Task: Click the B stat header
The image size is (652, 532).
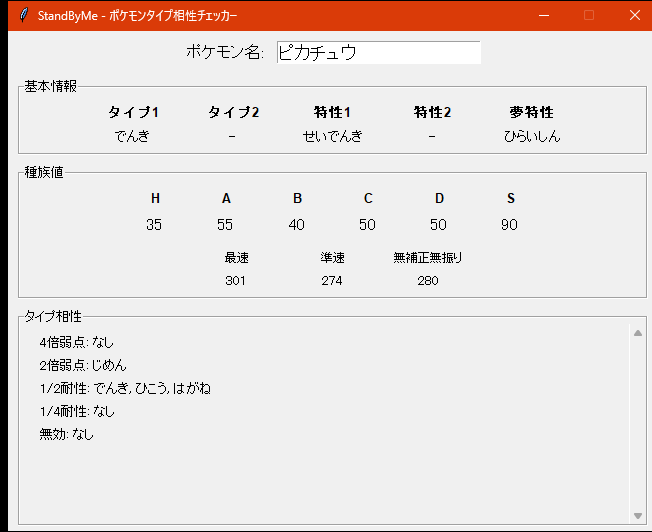Action: click(297, 198)
